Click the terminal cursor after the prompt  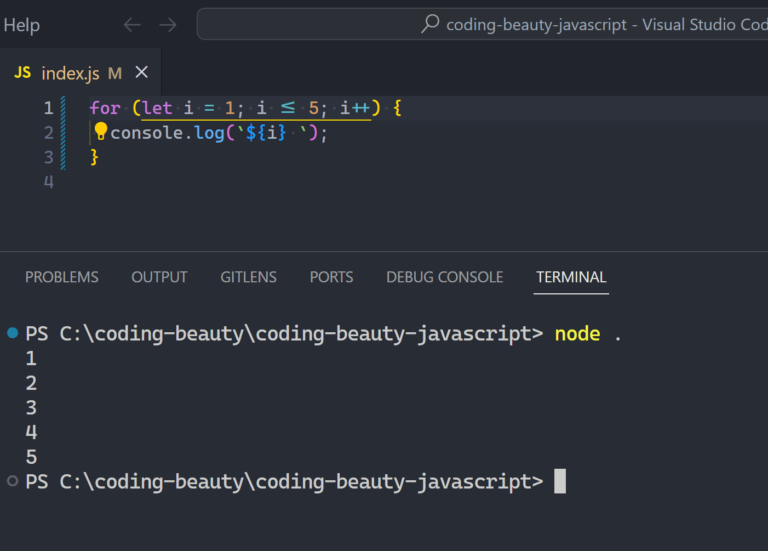(560, 482)
